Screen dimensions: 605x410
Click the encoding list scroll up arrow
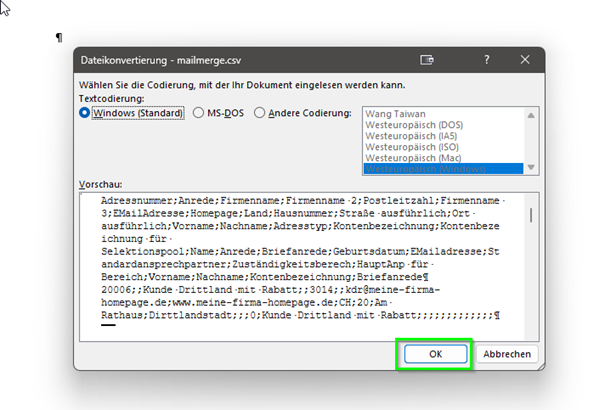pyautogui.click(x=531, y=115)
